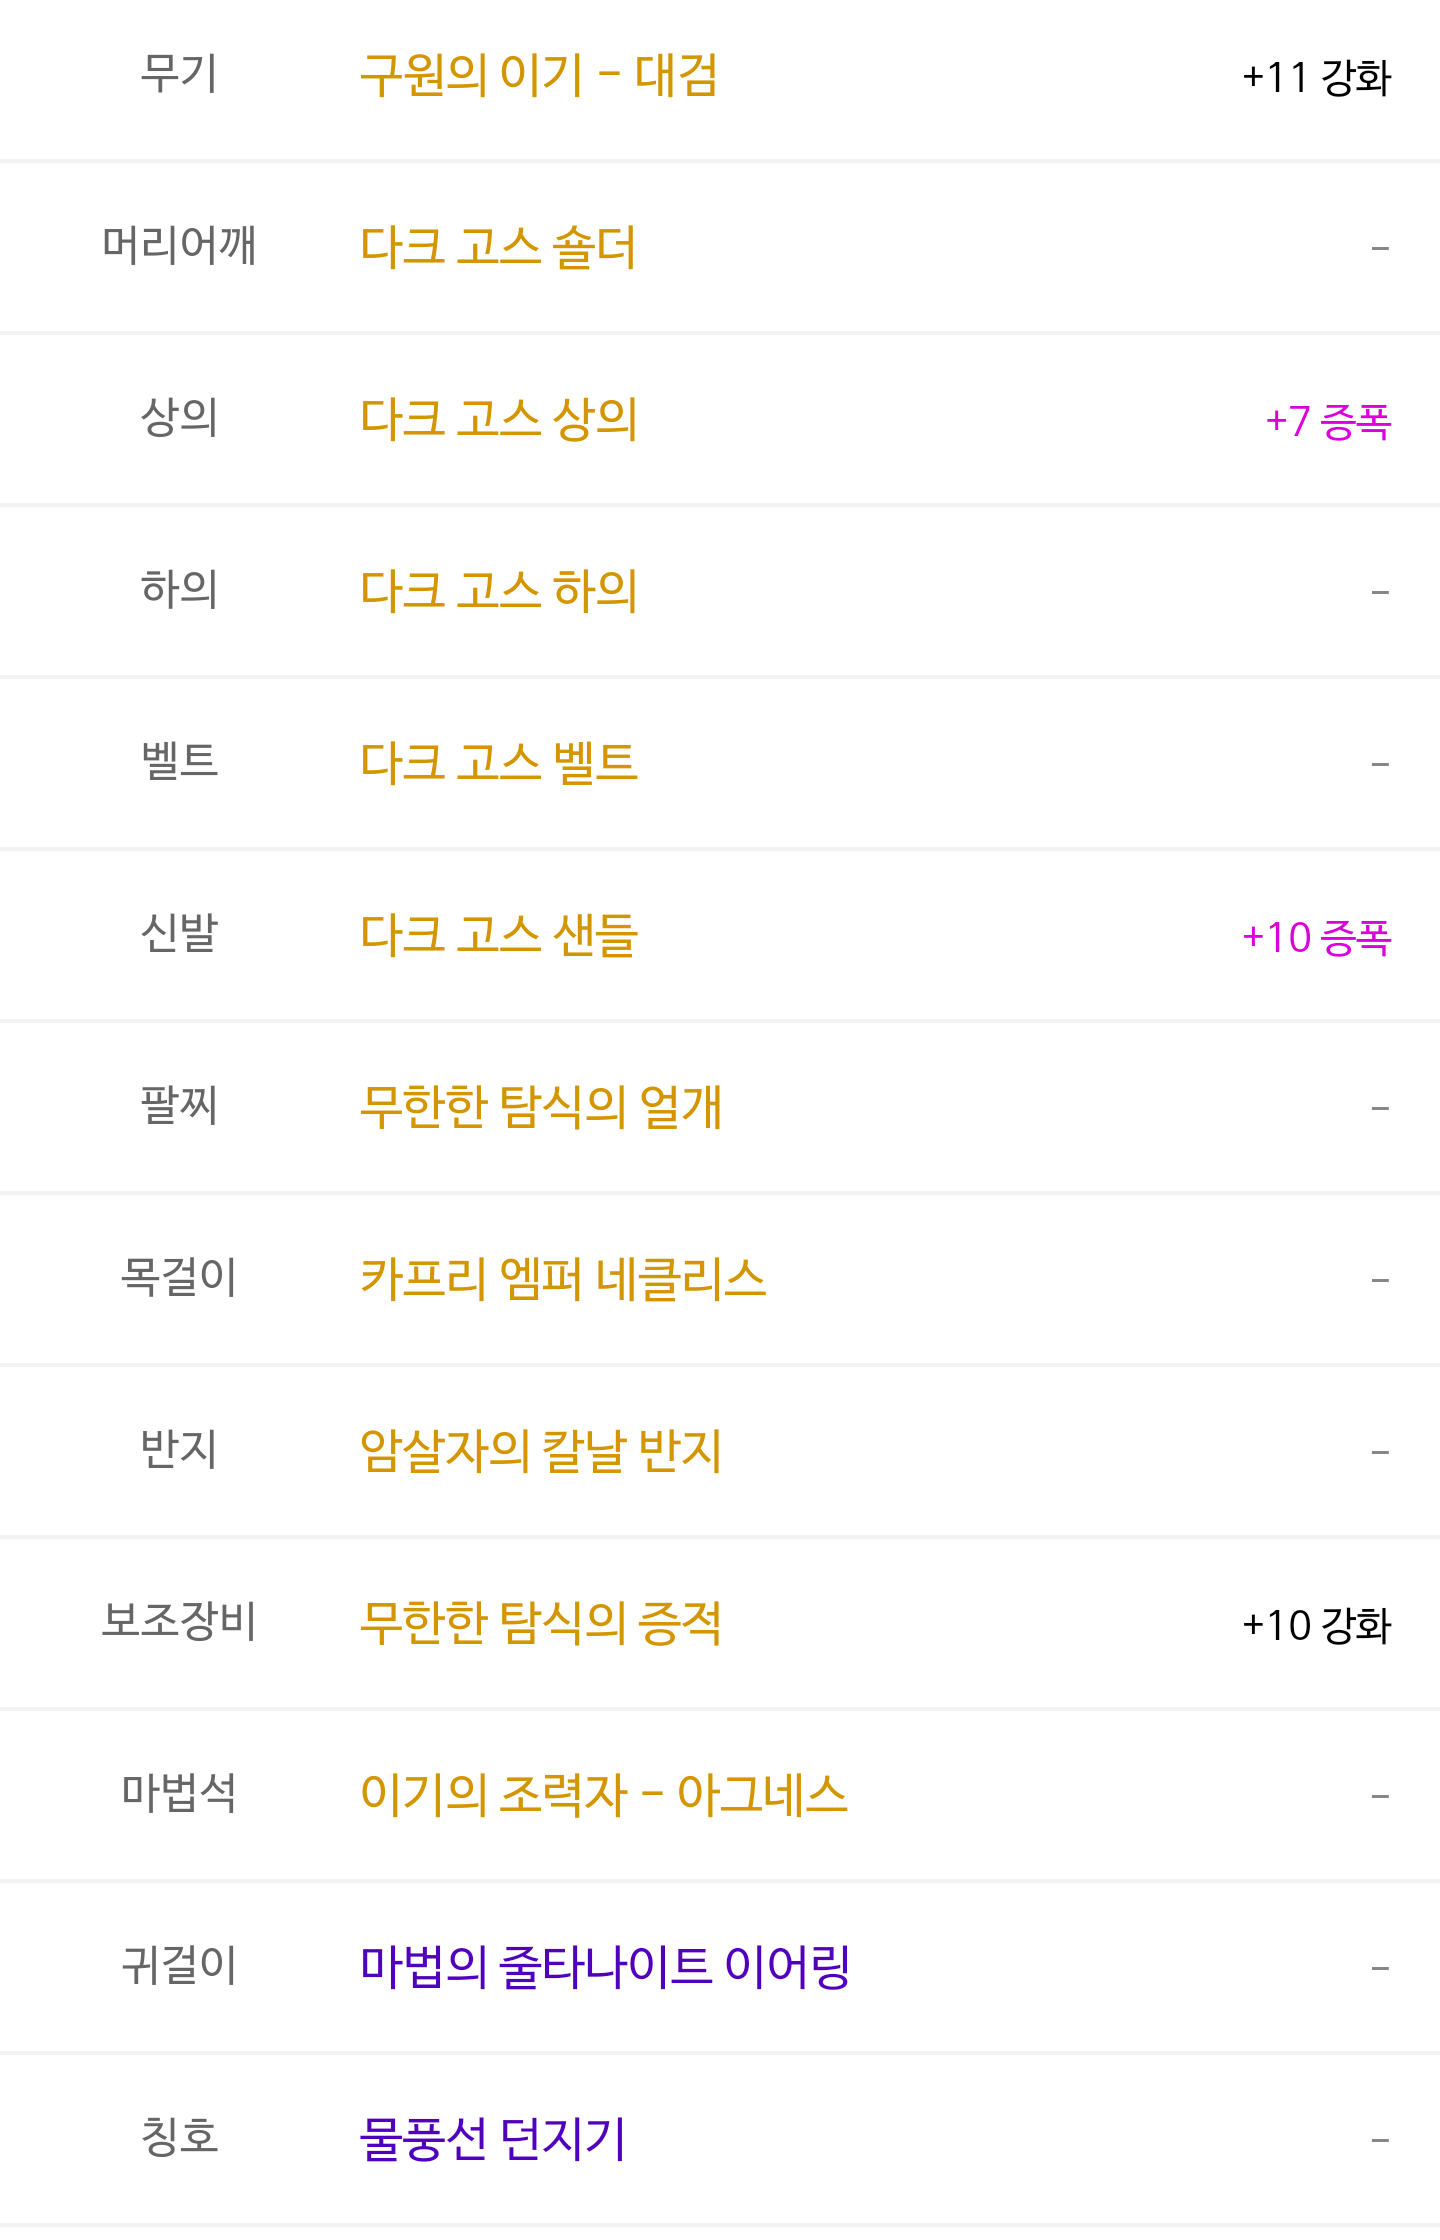Click 이기의 조력자 - 아그네스 magic stone
This screenshot has height=2240, width=1440.
(x=603, y=1795)
